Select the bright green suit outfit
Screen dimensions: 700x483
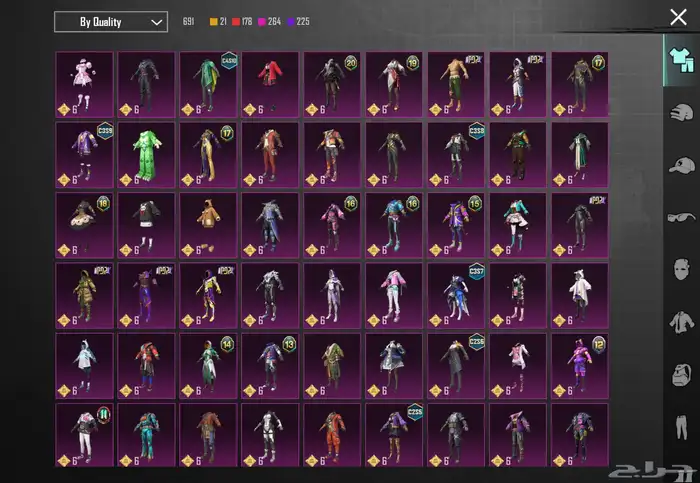click(x=146, y=154)
